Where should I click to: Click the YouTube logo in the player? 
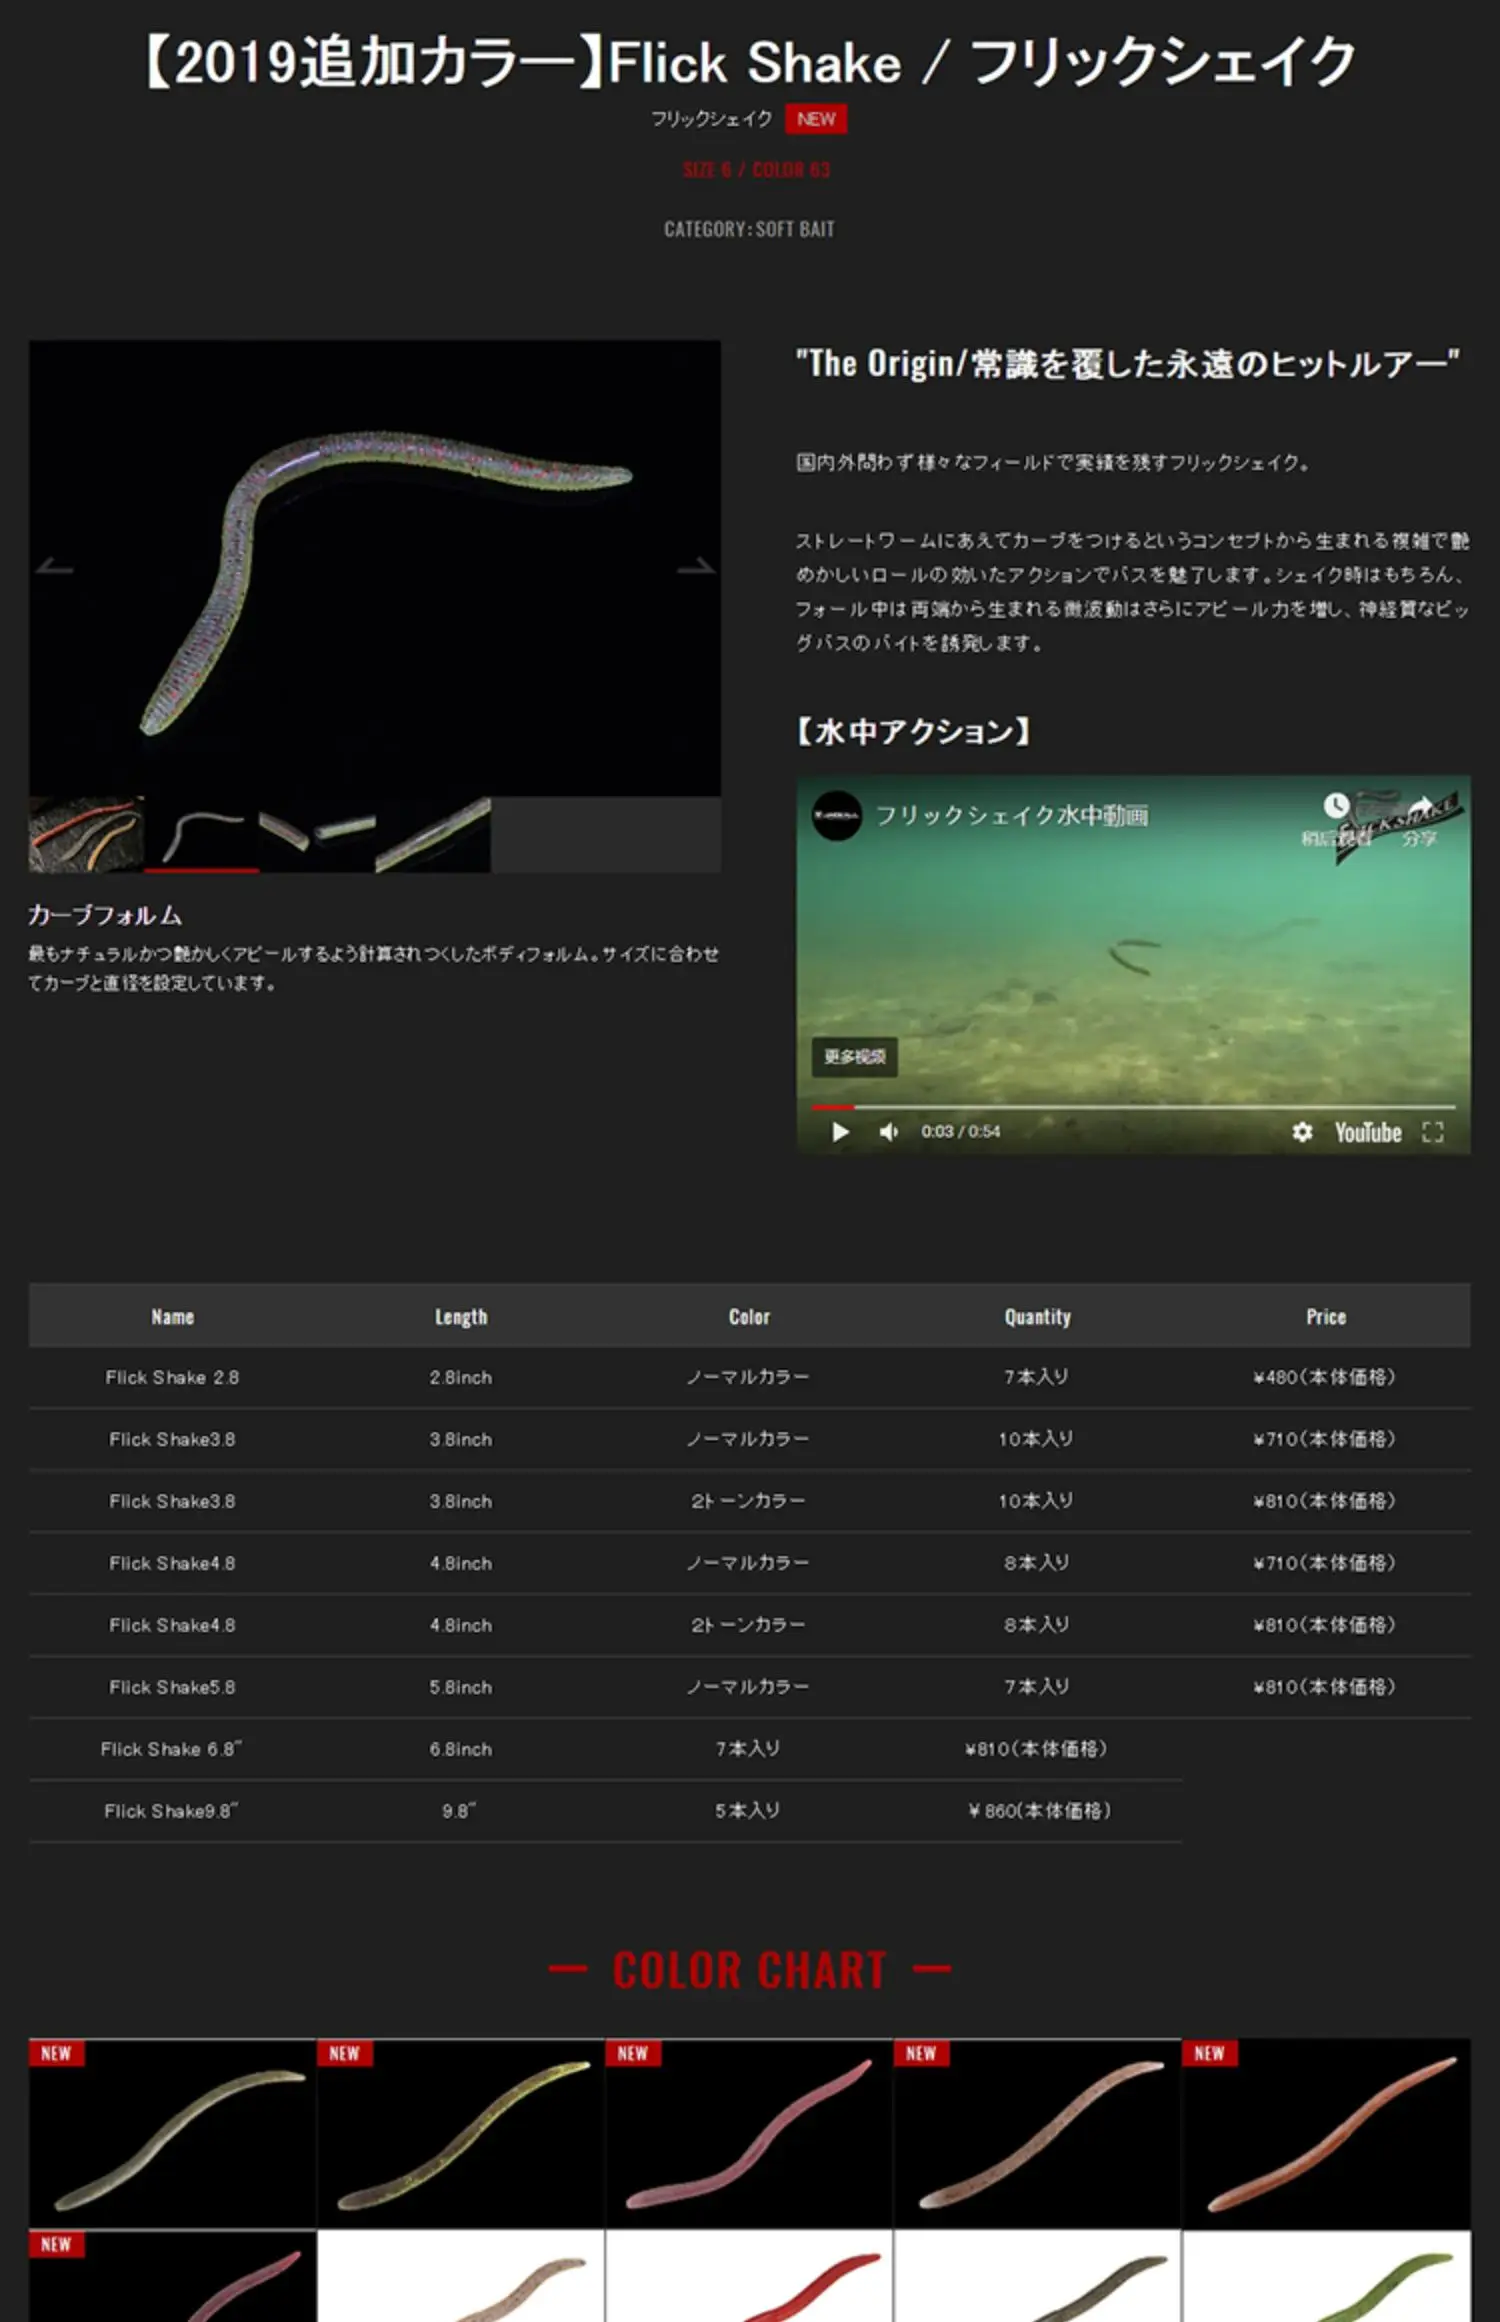(1367, 1132)
